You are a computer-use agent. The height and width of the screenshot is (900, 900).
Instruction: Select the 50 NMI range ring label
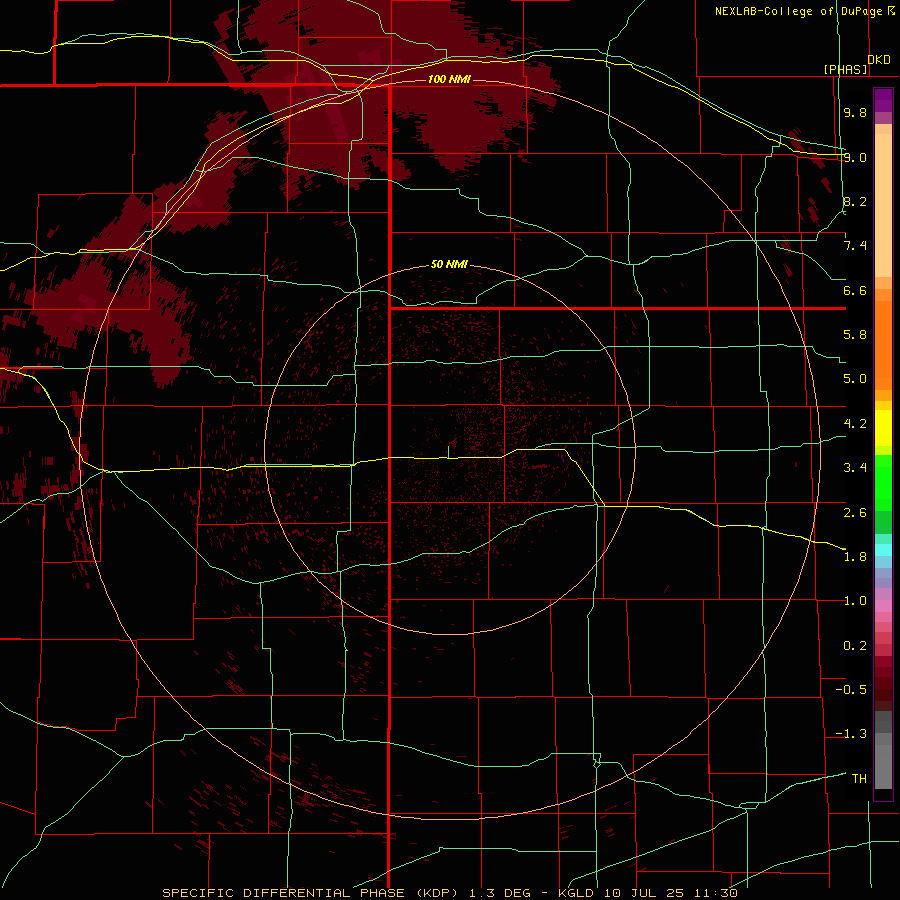coord(449,264)
